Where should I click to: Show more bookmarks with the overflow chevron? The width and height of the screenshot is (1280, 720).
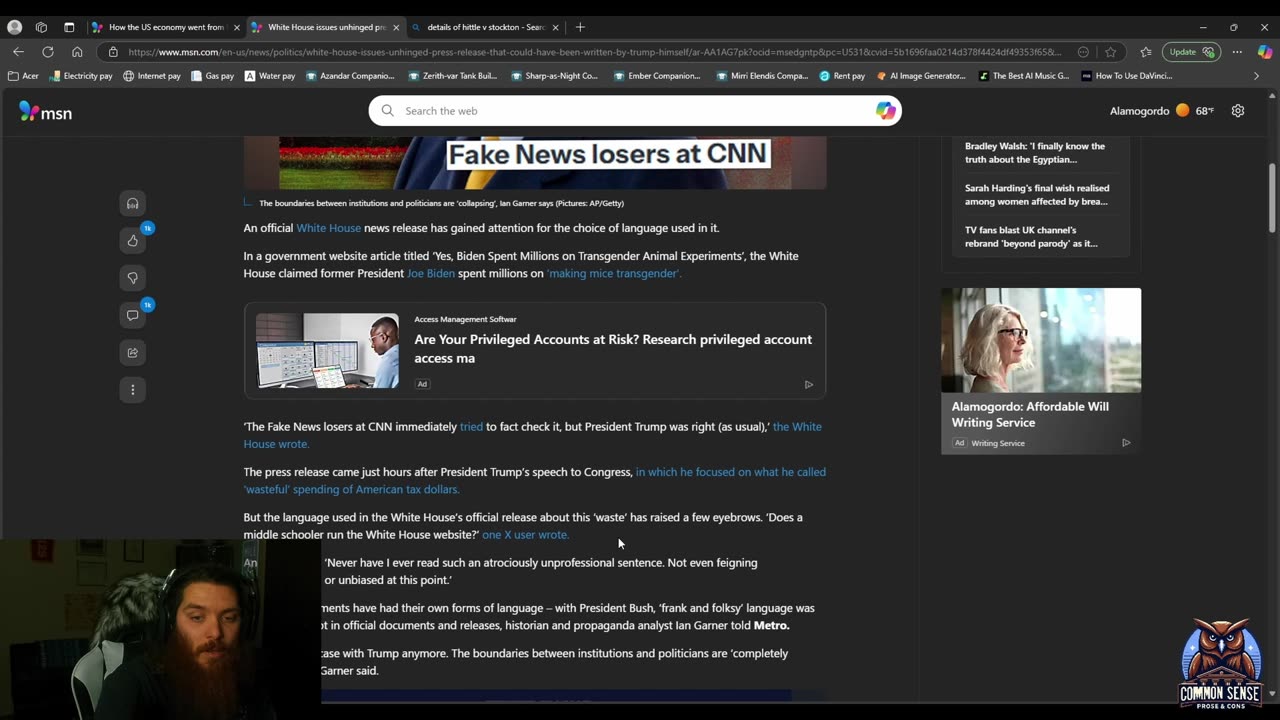pos(1257,76)
